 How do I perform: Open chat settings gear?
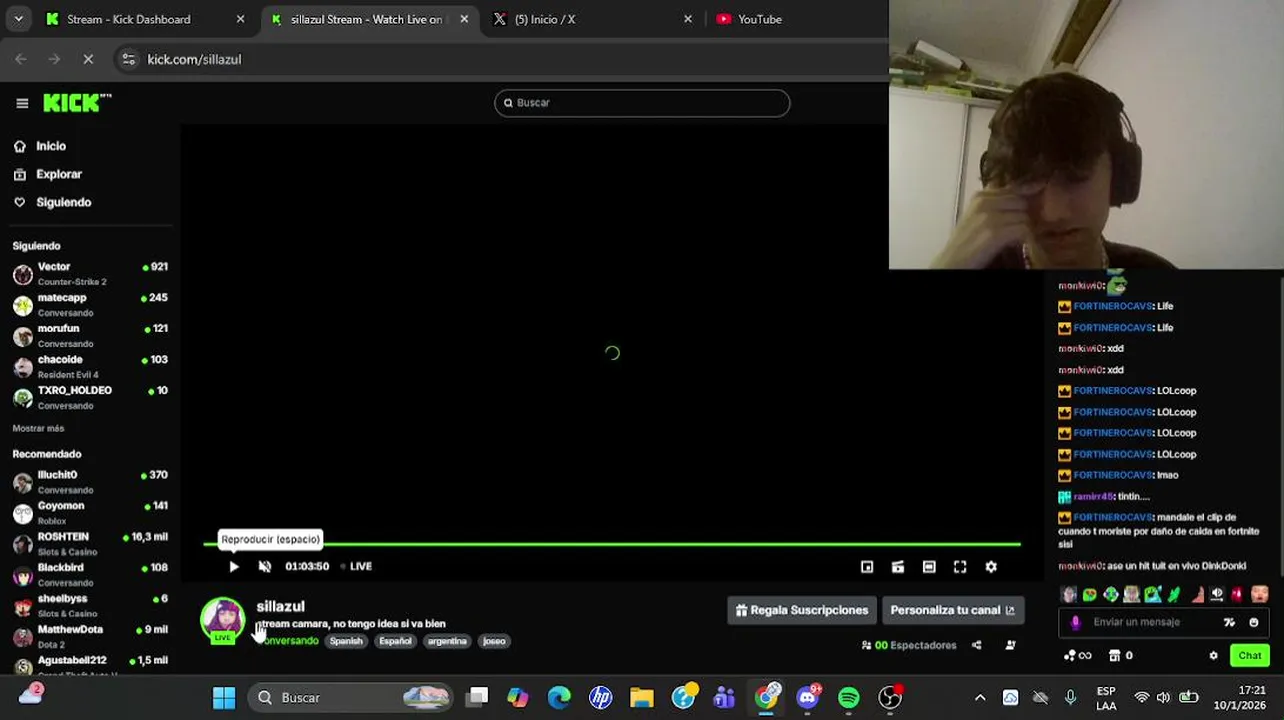(1214, 656)
